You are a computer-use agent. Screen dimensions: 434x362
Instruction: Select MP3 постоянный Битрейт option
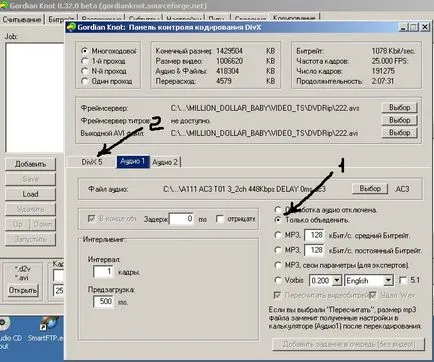tap(277, 250)
